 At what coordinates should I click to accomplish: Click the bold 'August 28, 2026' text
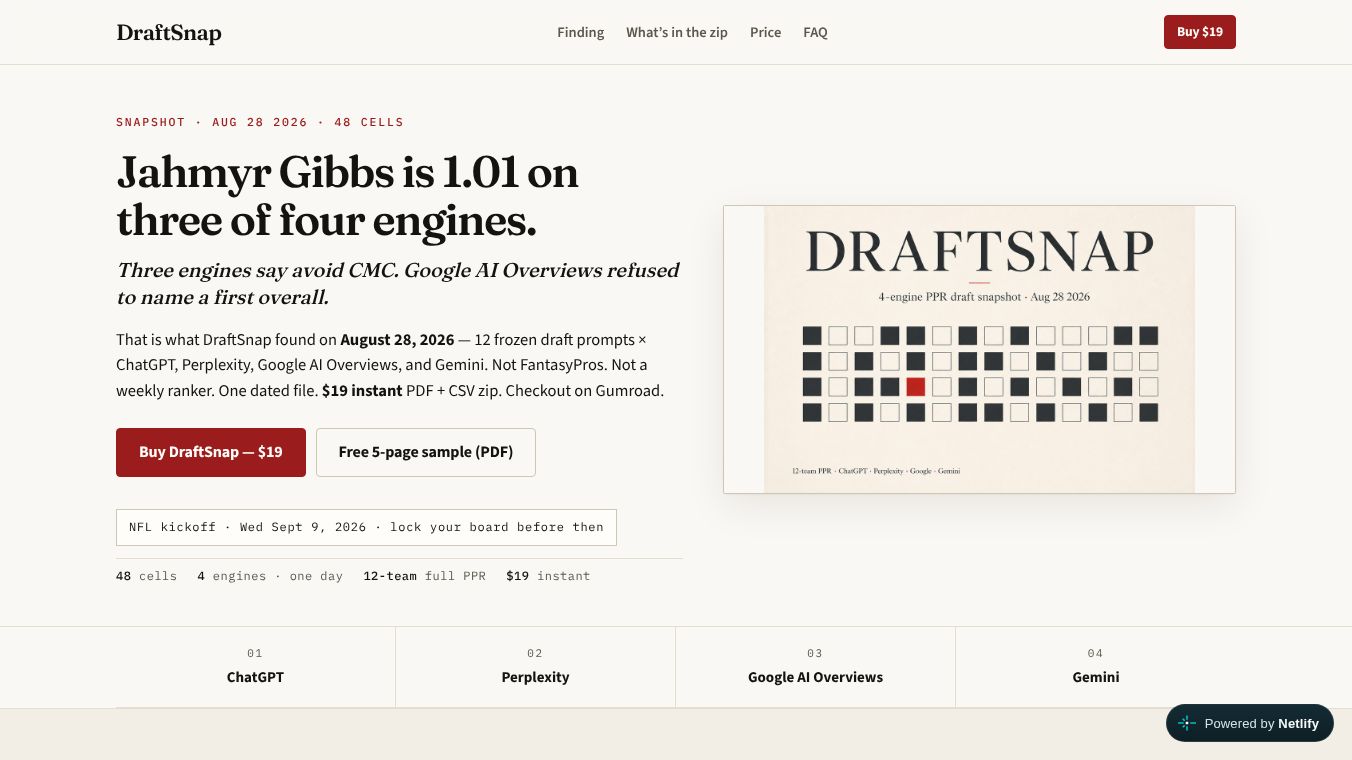point(397,339)
